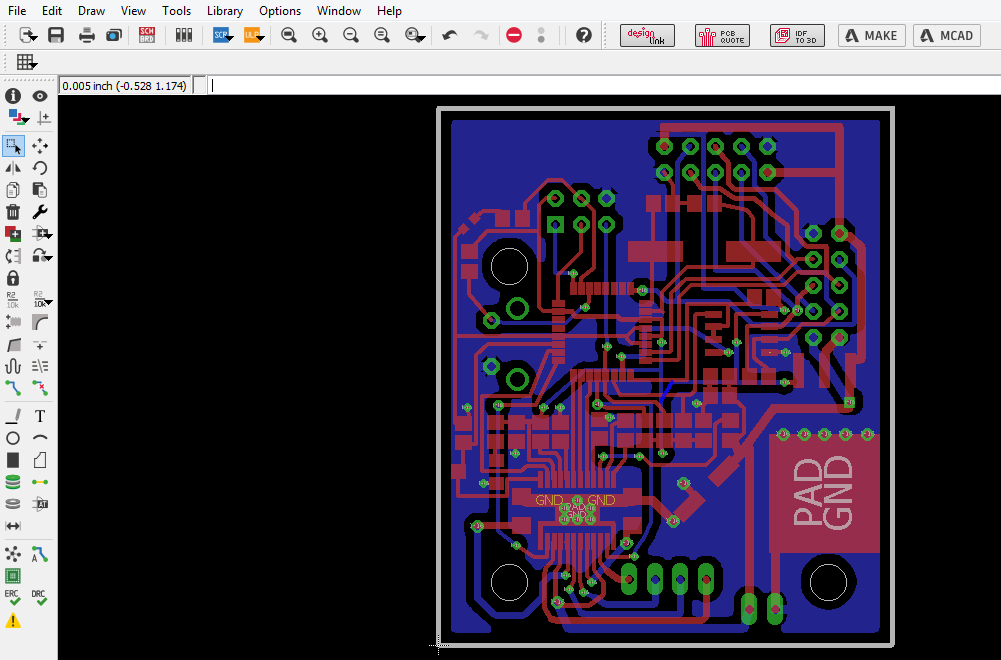Image resolution: width=1001 pixels, height=660 pixels.
Task: Click the Design Link button
Action: (647, 36)
